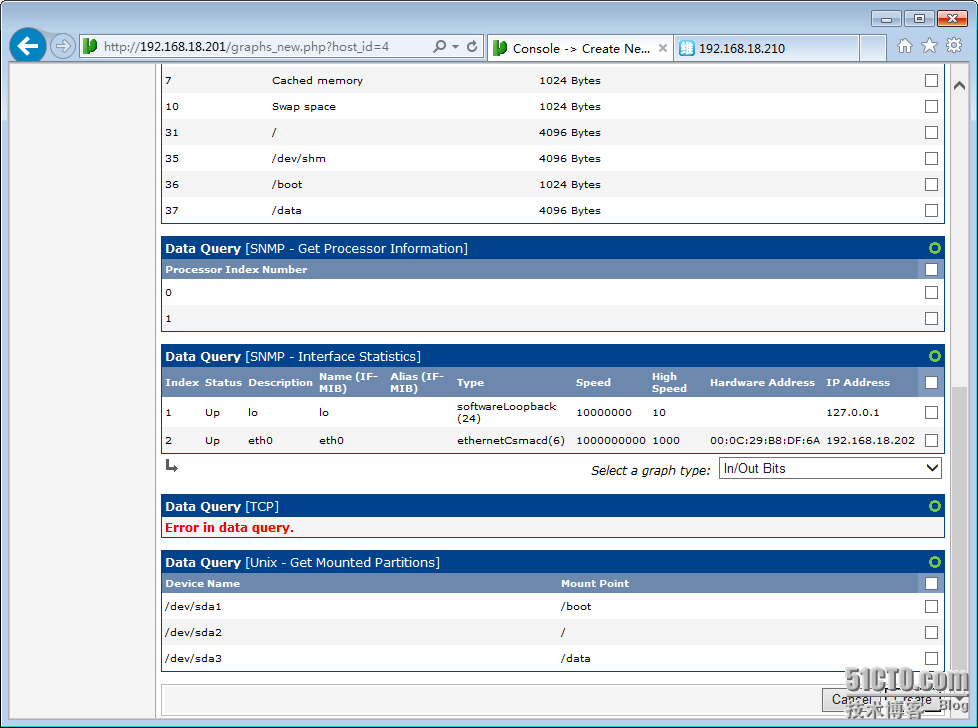Check the index 37 /data row checkbox
Image resolution: width=978 pixels, height=728 pixels.
click(931, 210)
